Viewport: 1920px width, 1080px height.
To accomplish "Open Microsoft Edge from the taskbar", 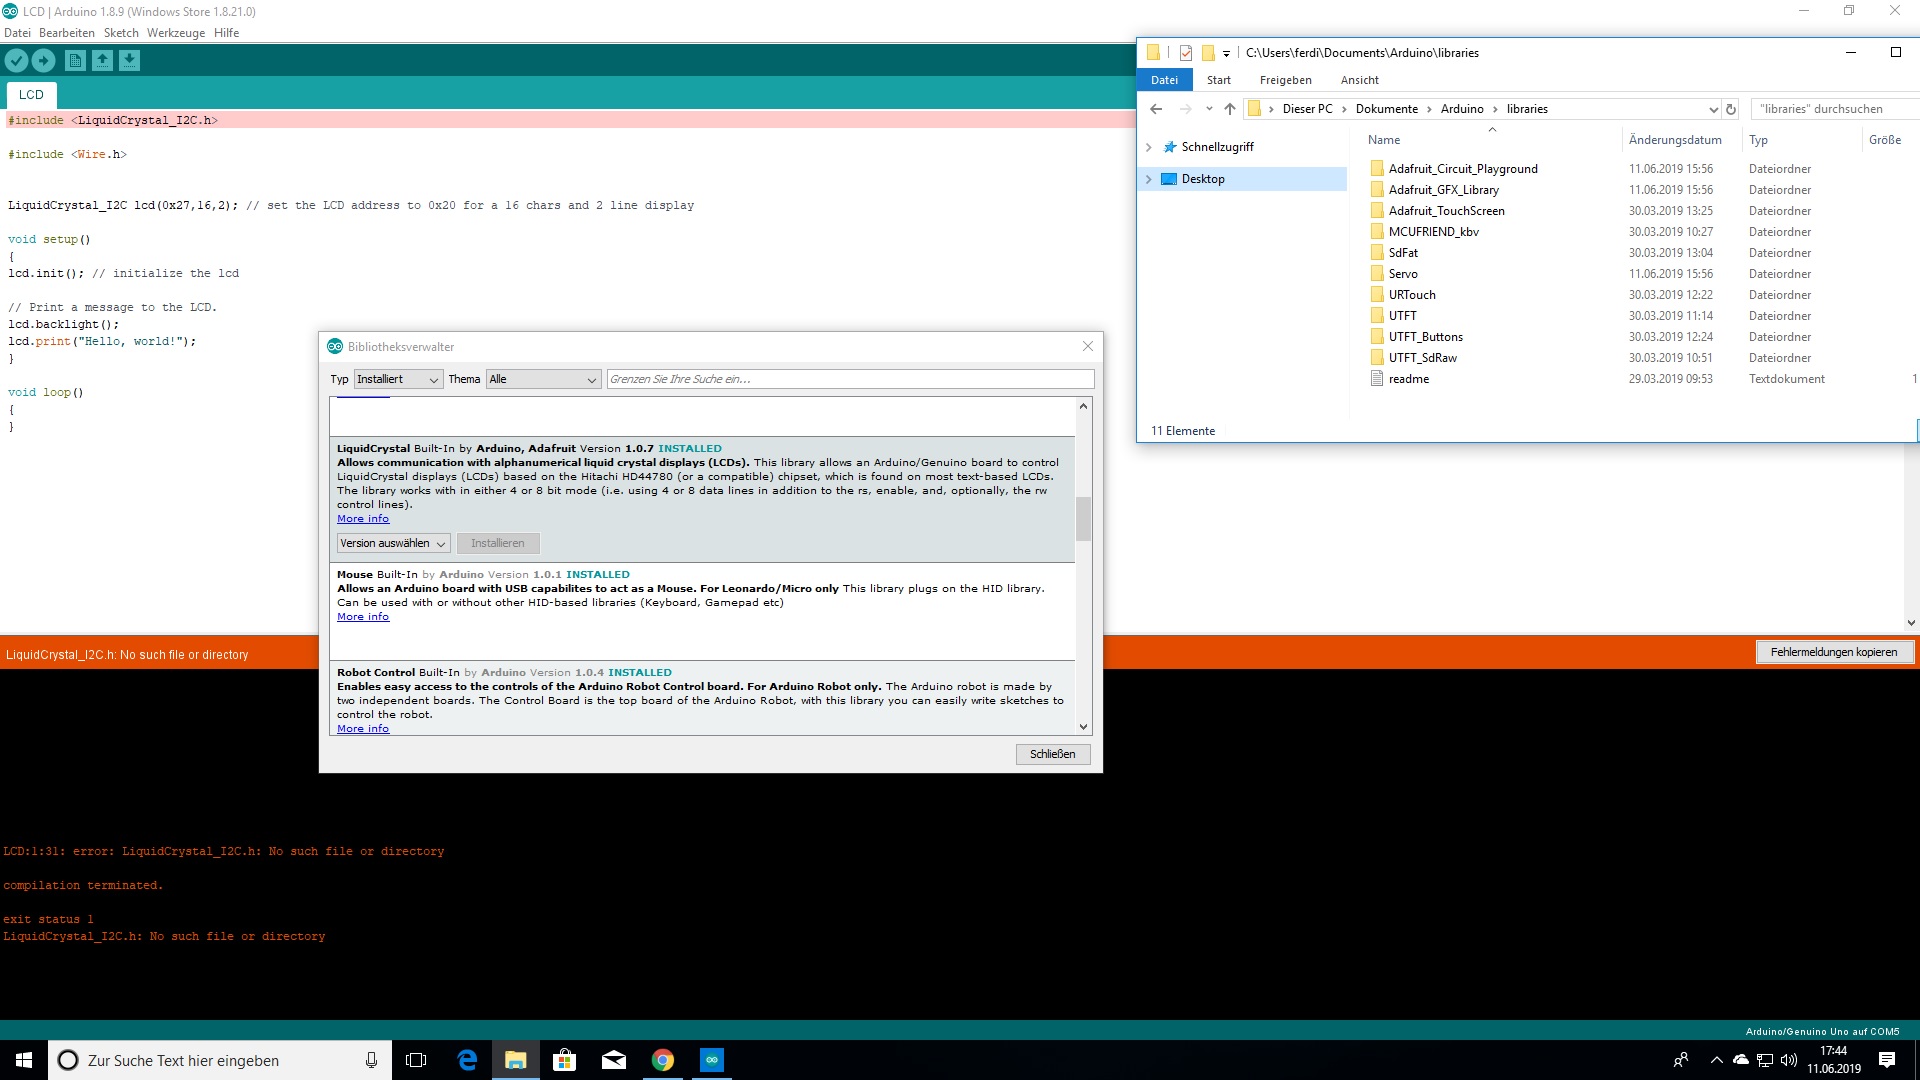I will pyautogui.click(x=467, y=1060).
